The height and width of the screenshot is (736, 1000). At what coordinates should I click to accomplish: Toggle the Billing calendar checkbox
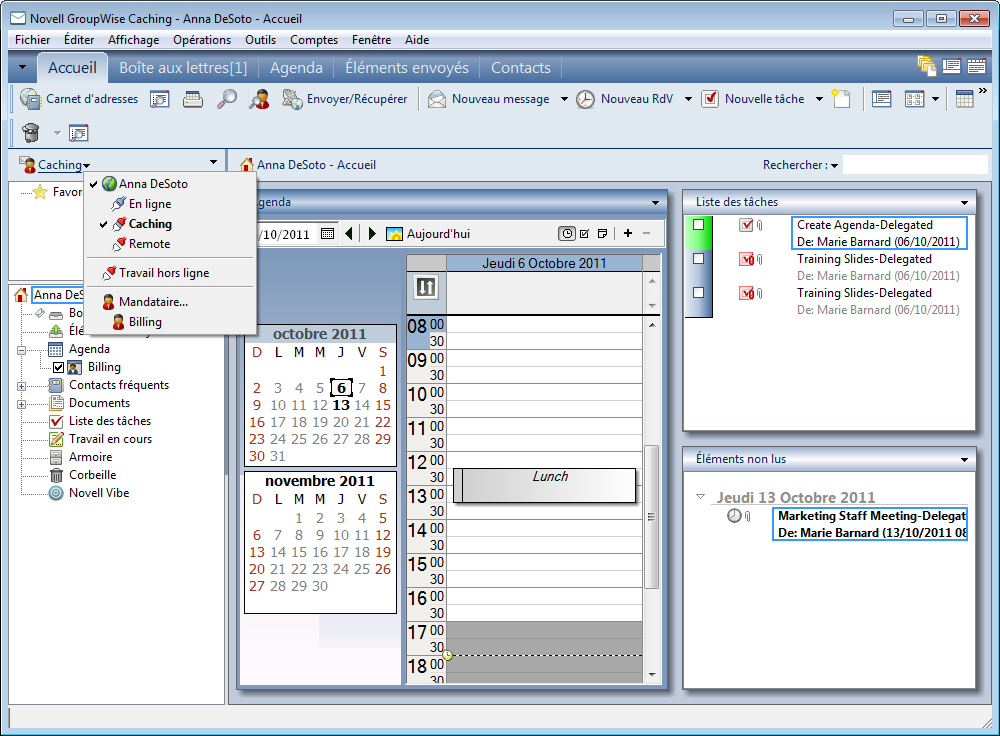pos(58,367)
